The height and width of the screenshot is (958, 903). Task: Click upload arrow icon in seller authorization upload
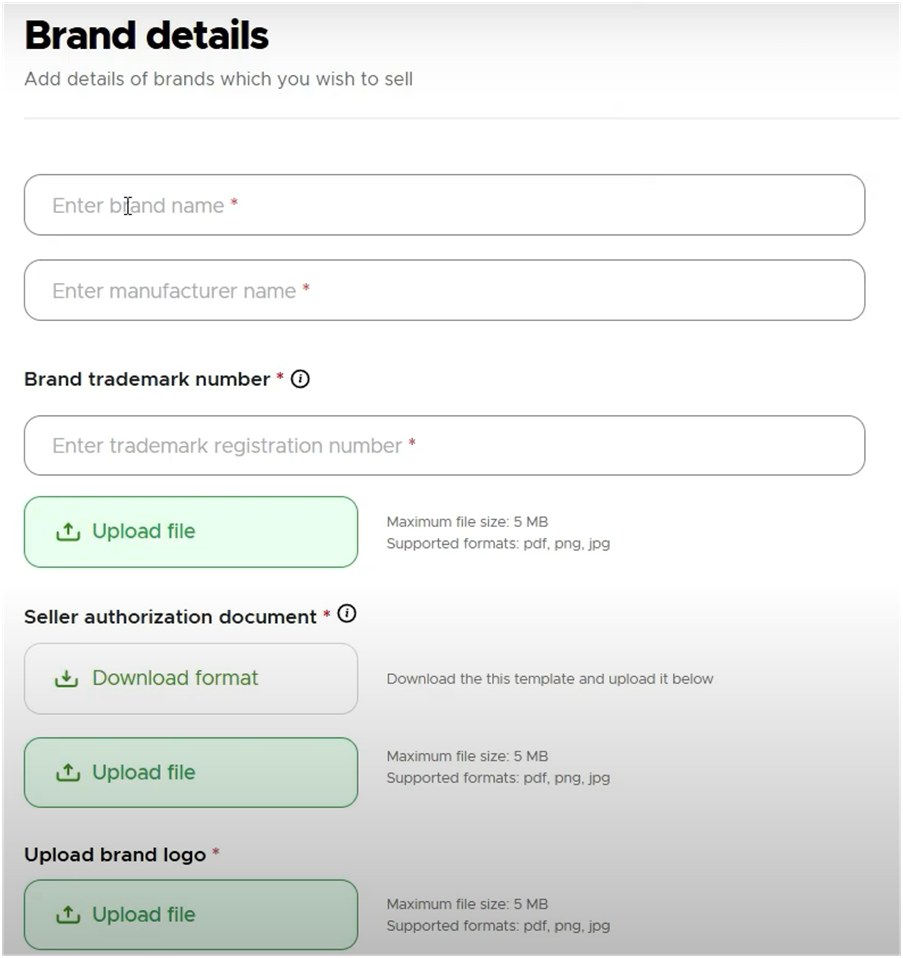pos(68,772)
